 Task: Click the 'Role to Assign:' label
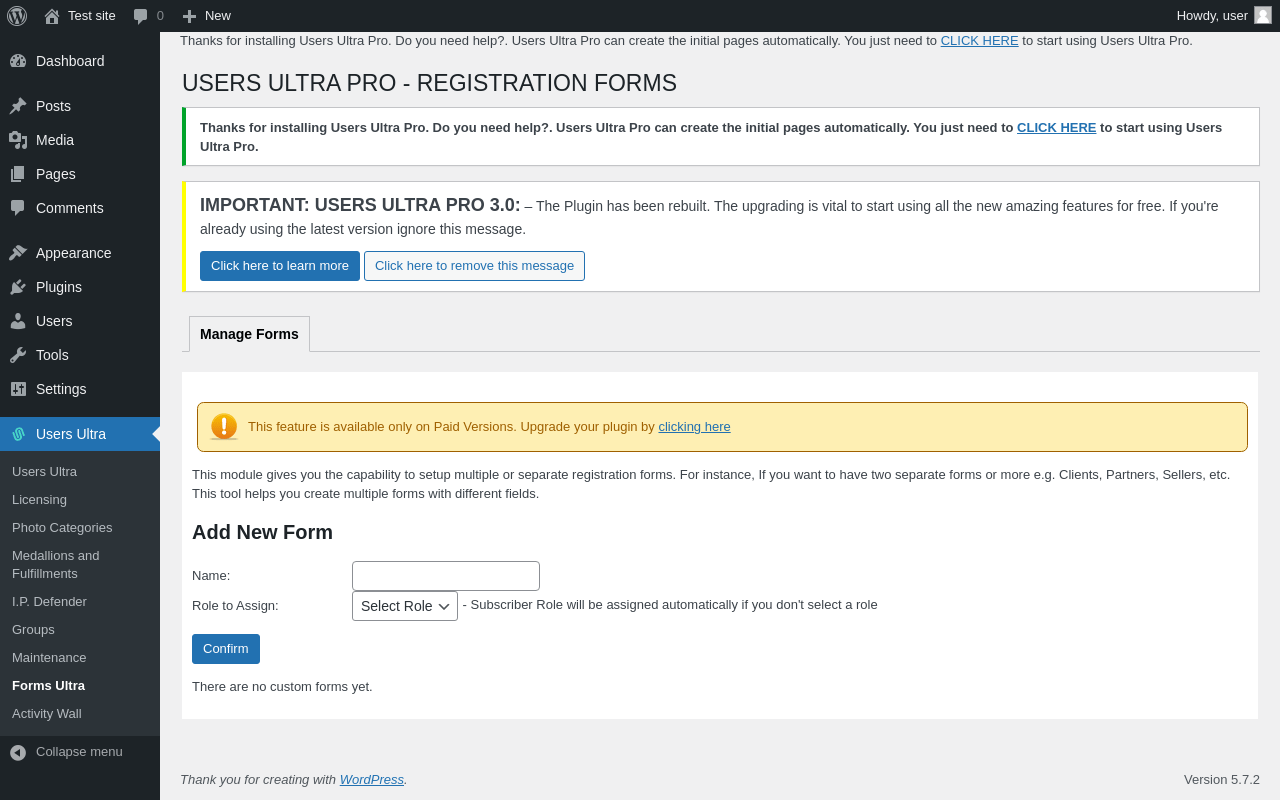coord(235,606)
